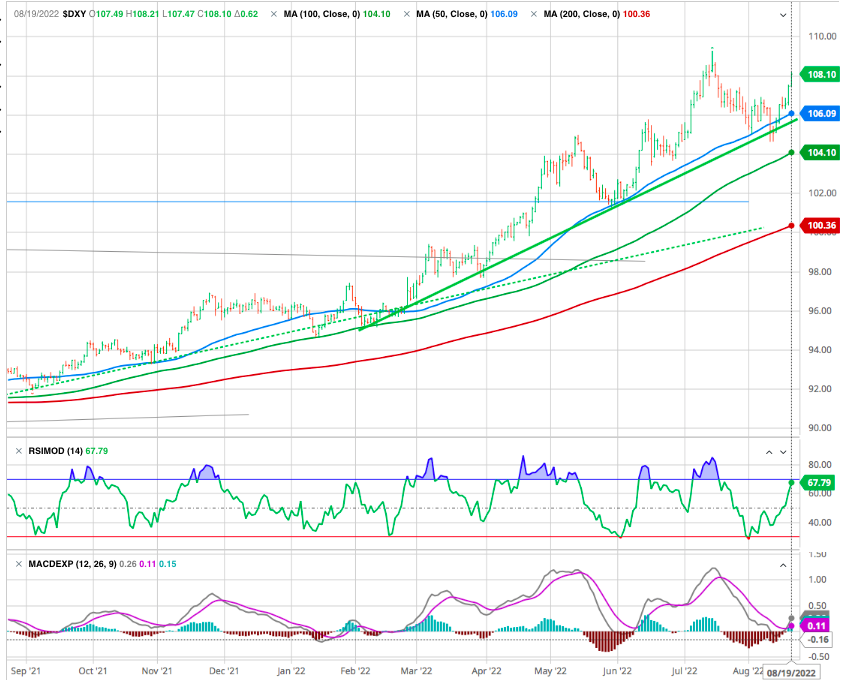Remove the MA (200, Close, 0) indicator
The height and width of the screenshot is (685, 848).
tap(534, 14)
